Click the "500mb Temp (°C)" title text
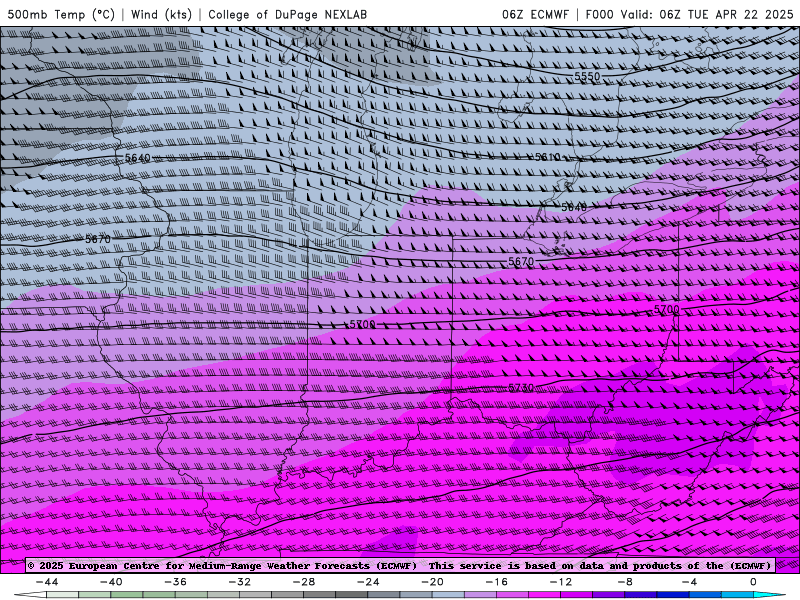Screen dimensions: 800x600 coord(61,14)
